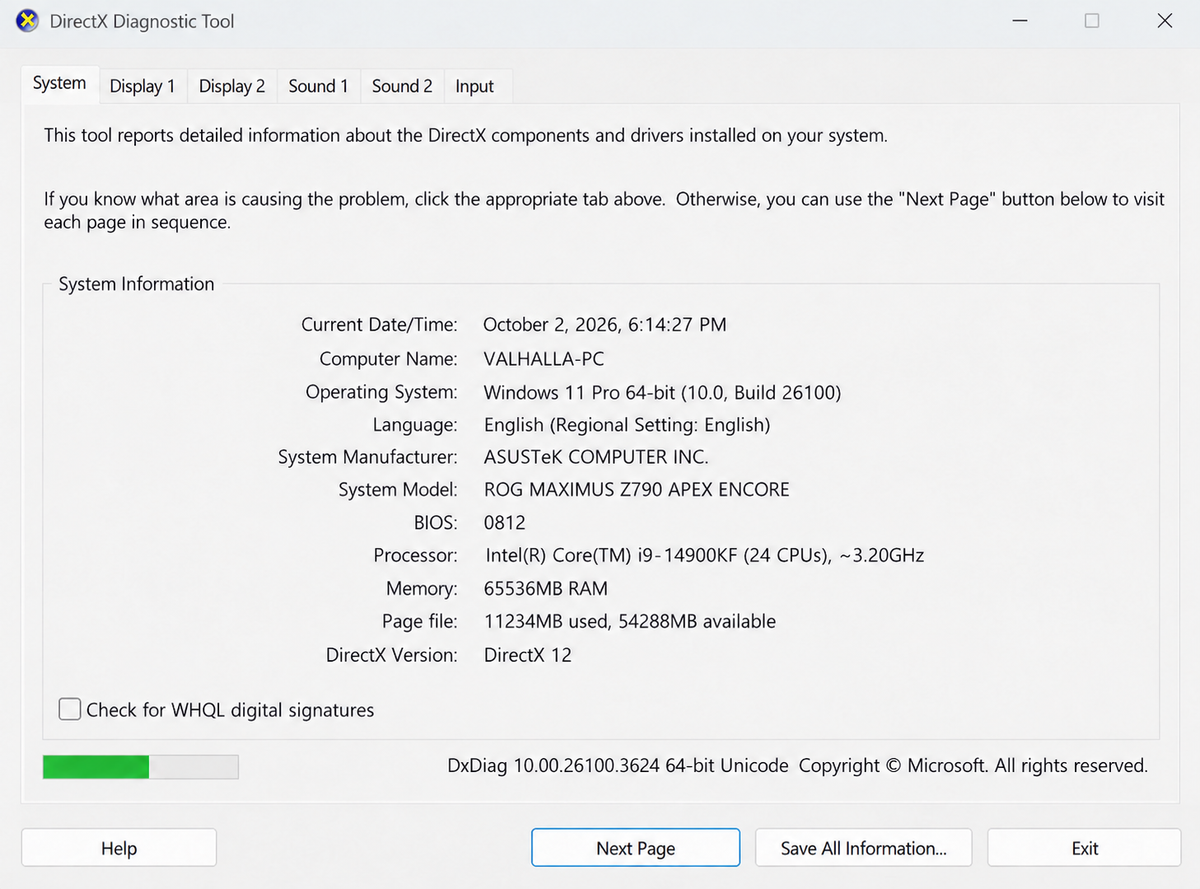The height and width of the screenshot is (889, 1200).
Task: Open the Sound 2 tab
Action: click(402, 86)
